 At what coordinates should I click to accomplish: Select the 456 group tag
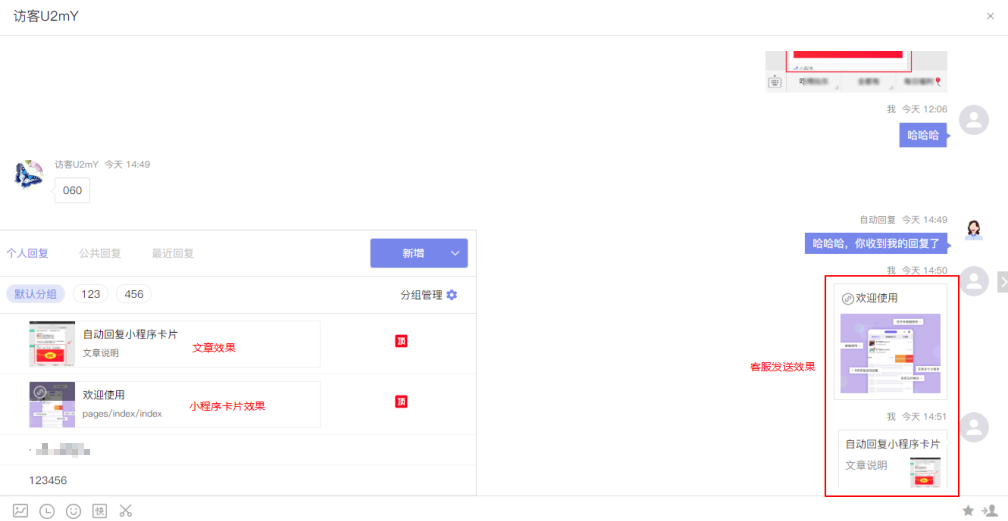[134, 294]
